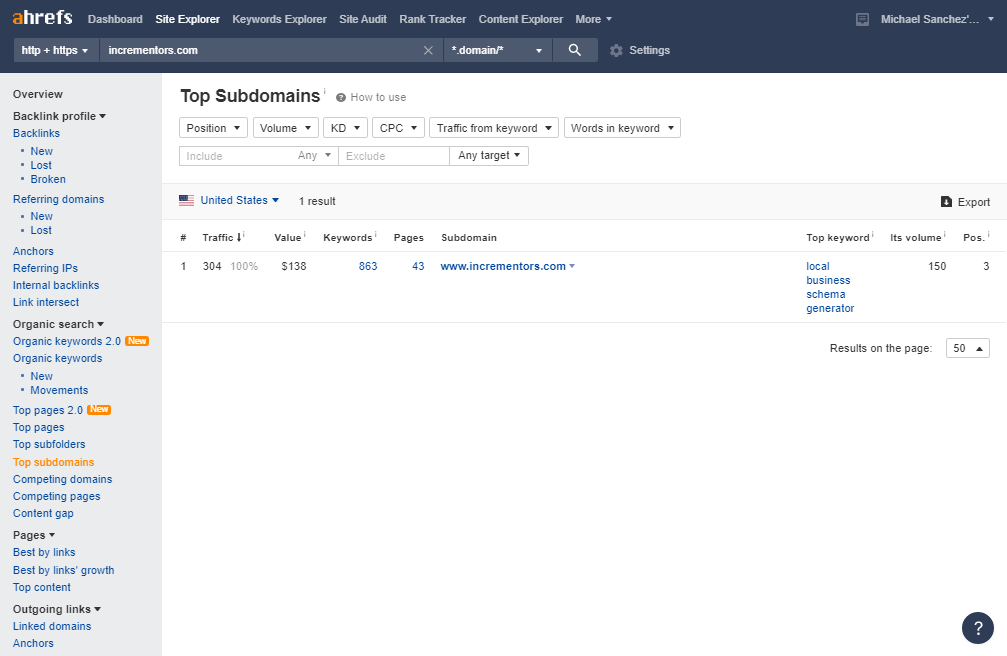Open Traffic from keyword filter
Viewport: 1007px width, 656px height.
pos(494,128)
